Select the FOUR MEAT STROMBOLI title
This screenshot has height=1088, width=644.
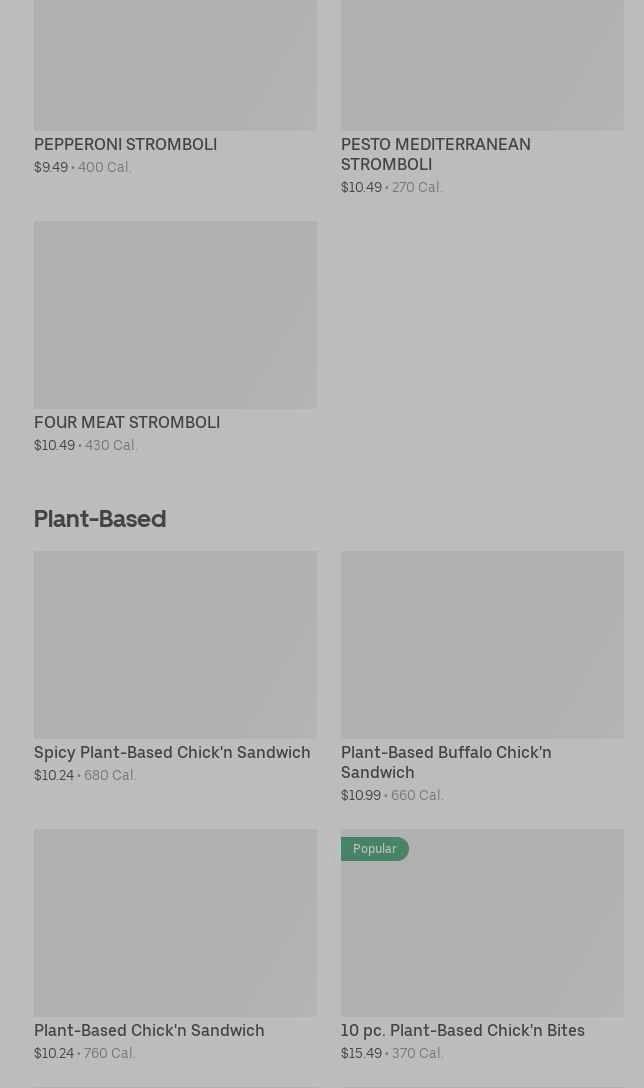coord(127,422)
